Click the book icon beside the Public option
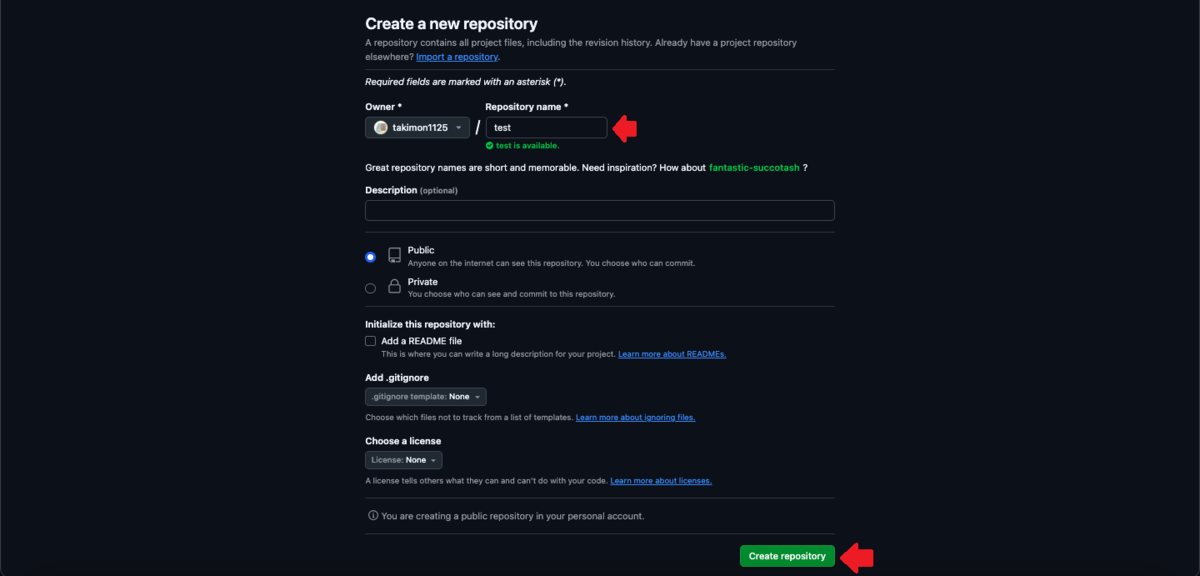This screenshot has height=576, width=1200. (394, 255)
